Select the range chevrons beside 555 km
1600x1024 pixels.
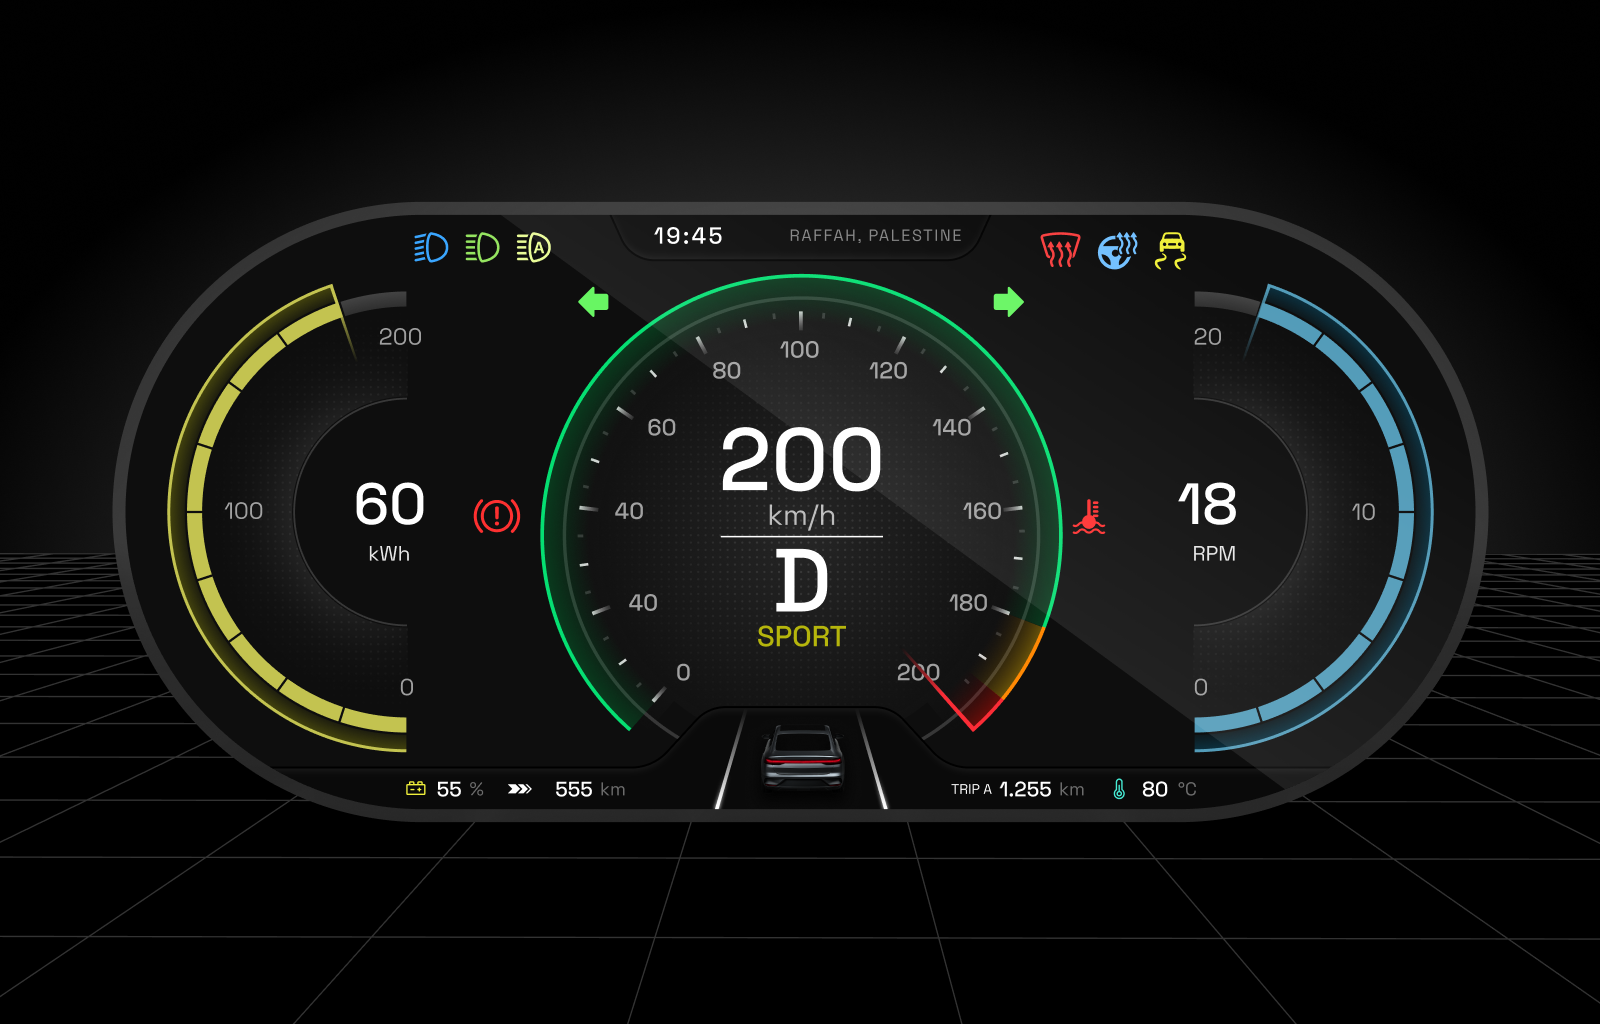pos(519,789)
